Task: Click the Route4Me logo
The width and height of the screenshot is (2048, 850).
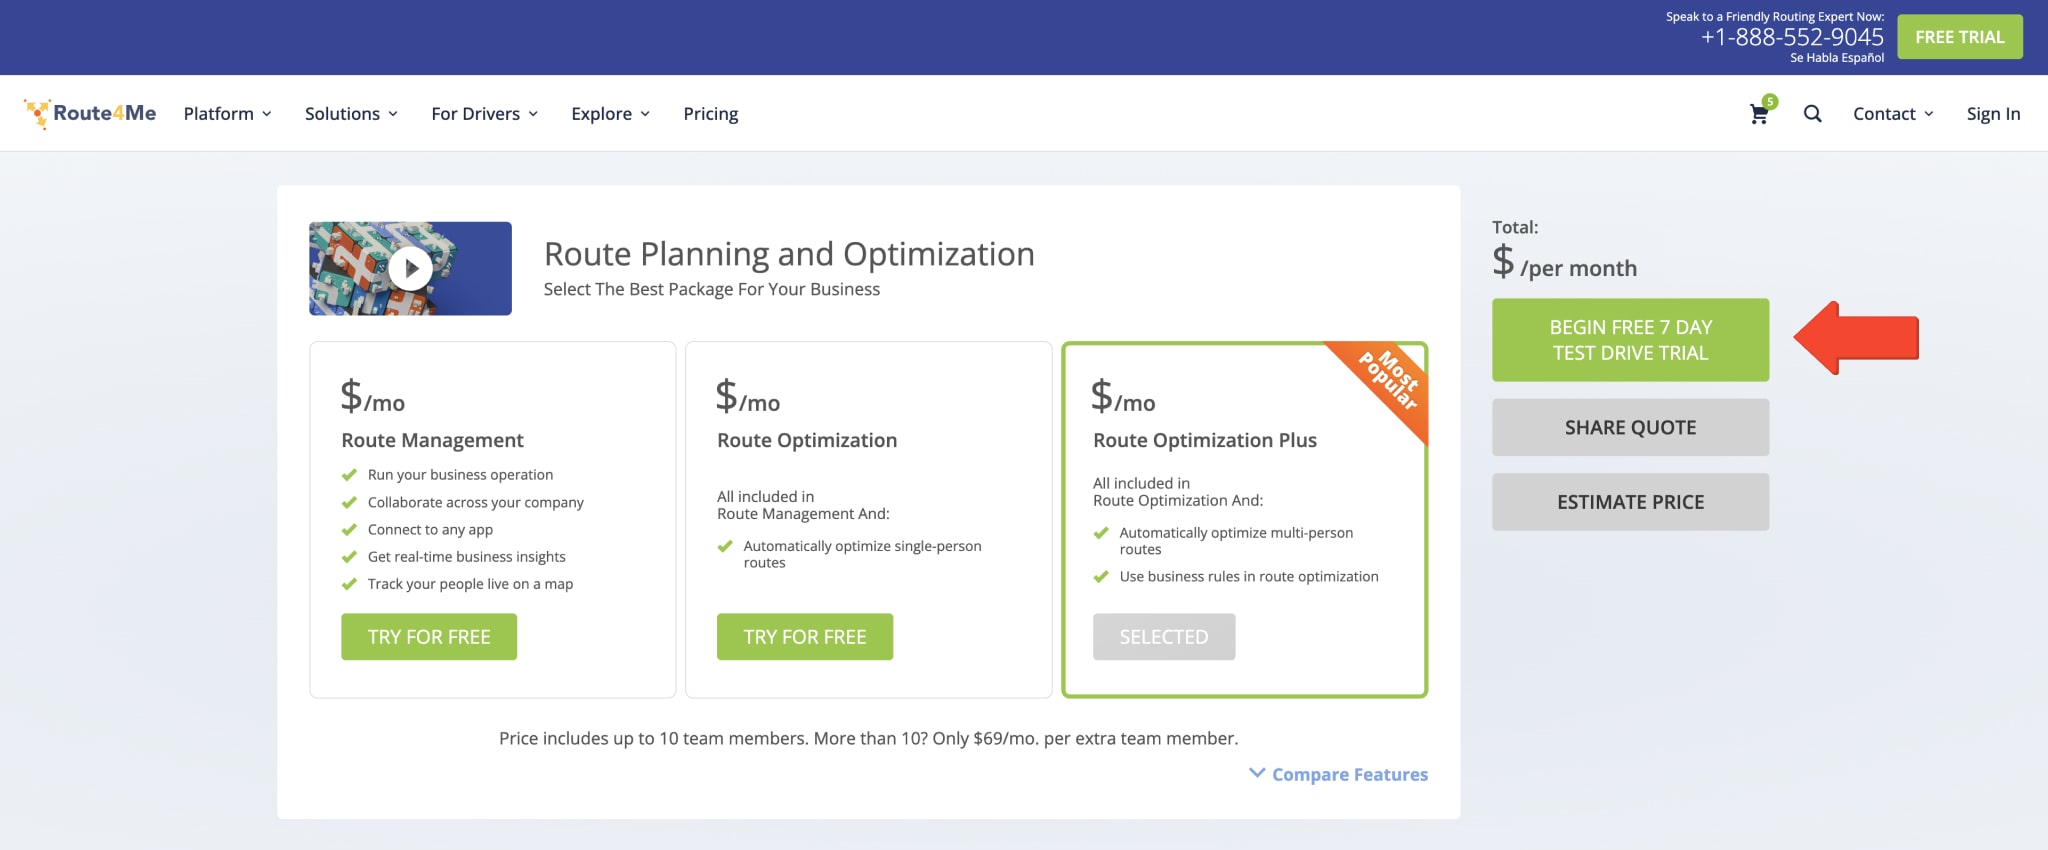Action: coord(90,113)
